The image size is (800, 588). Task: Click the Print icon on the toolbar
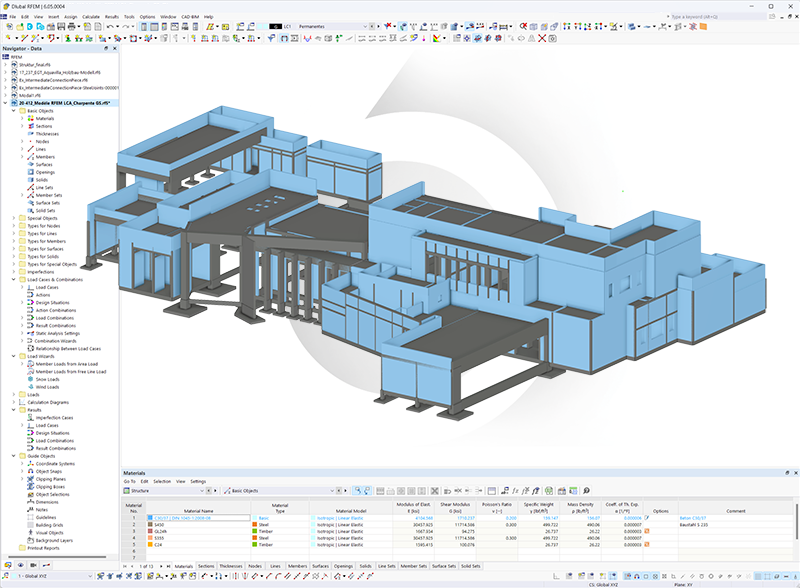72,28
